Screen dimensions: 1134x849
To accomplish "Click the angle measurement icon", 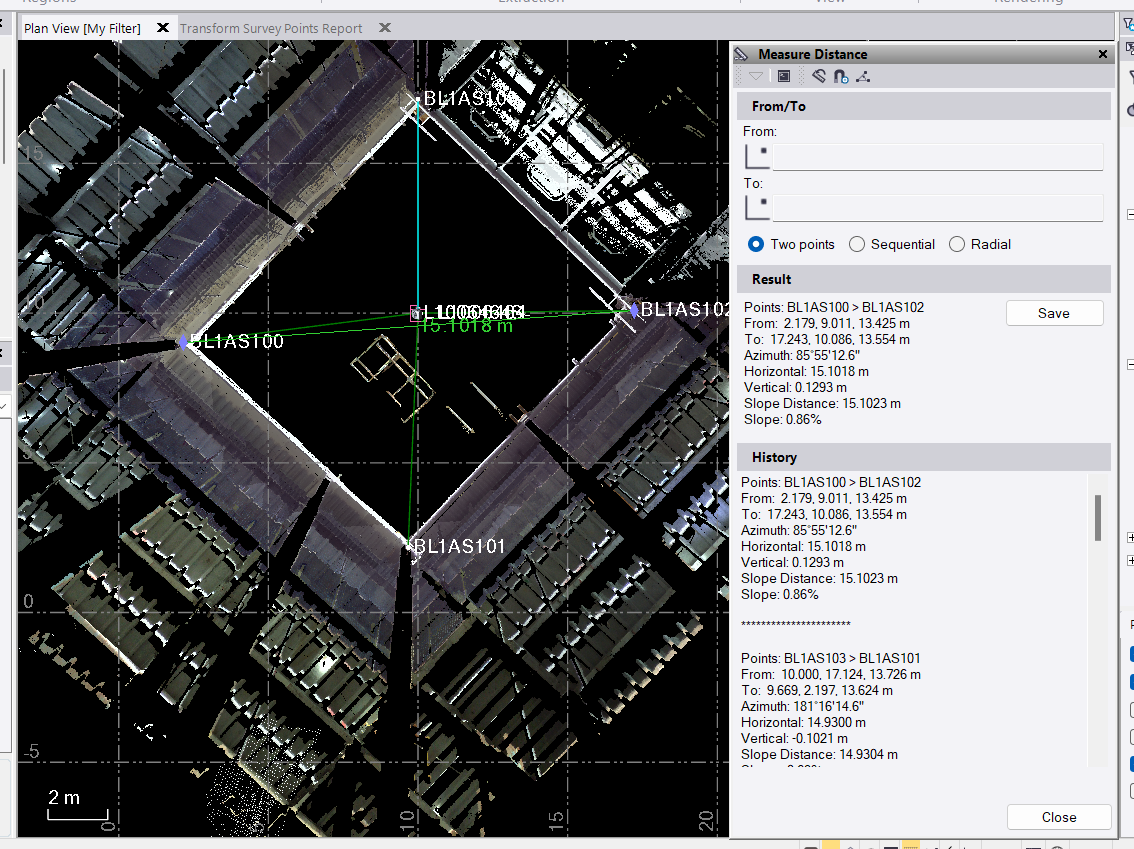I will click(863, 76).
